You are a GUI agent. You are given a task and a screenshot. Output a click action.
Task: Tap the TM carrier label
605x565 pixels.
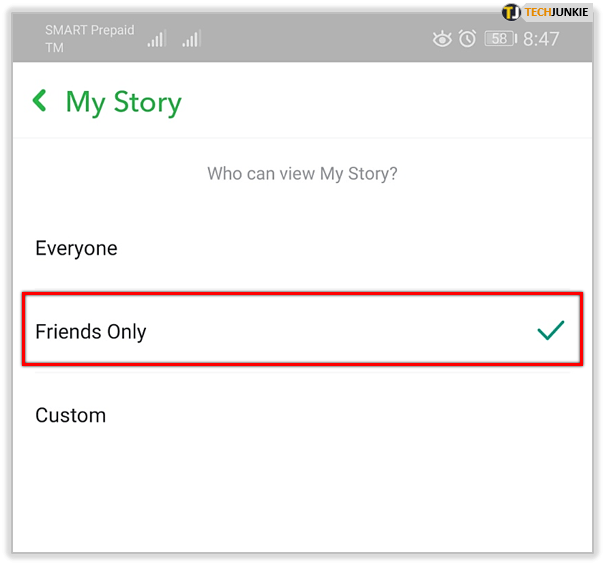54,48
